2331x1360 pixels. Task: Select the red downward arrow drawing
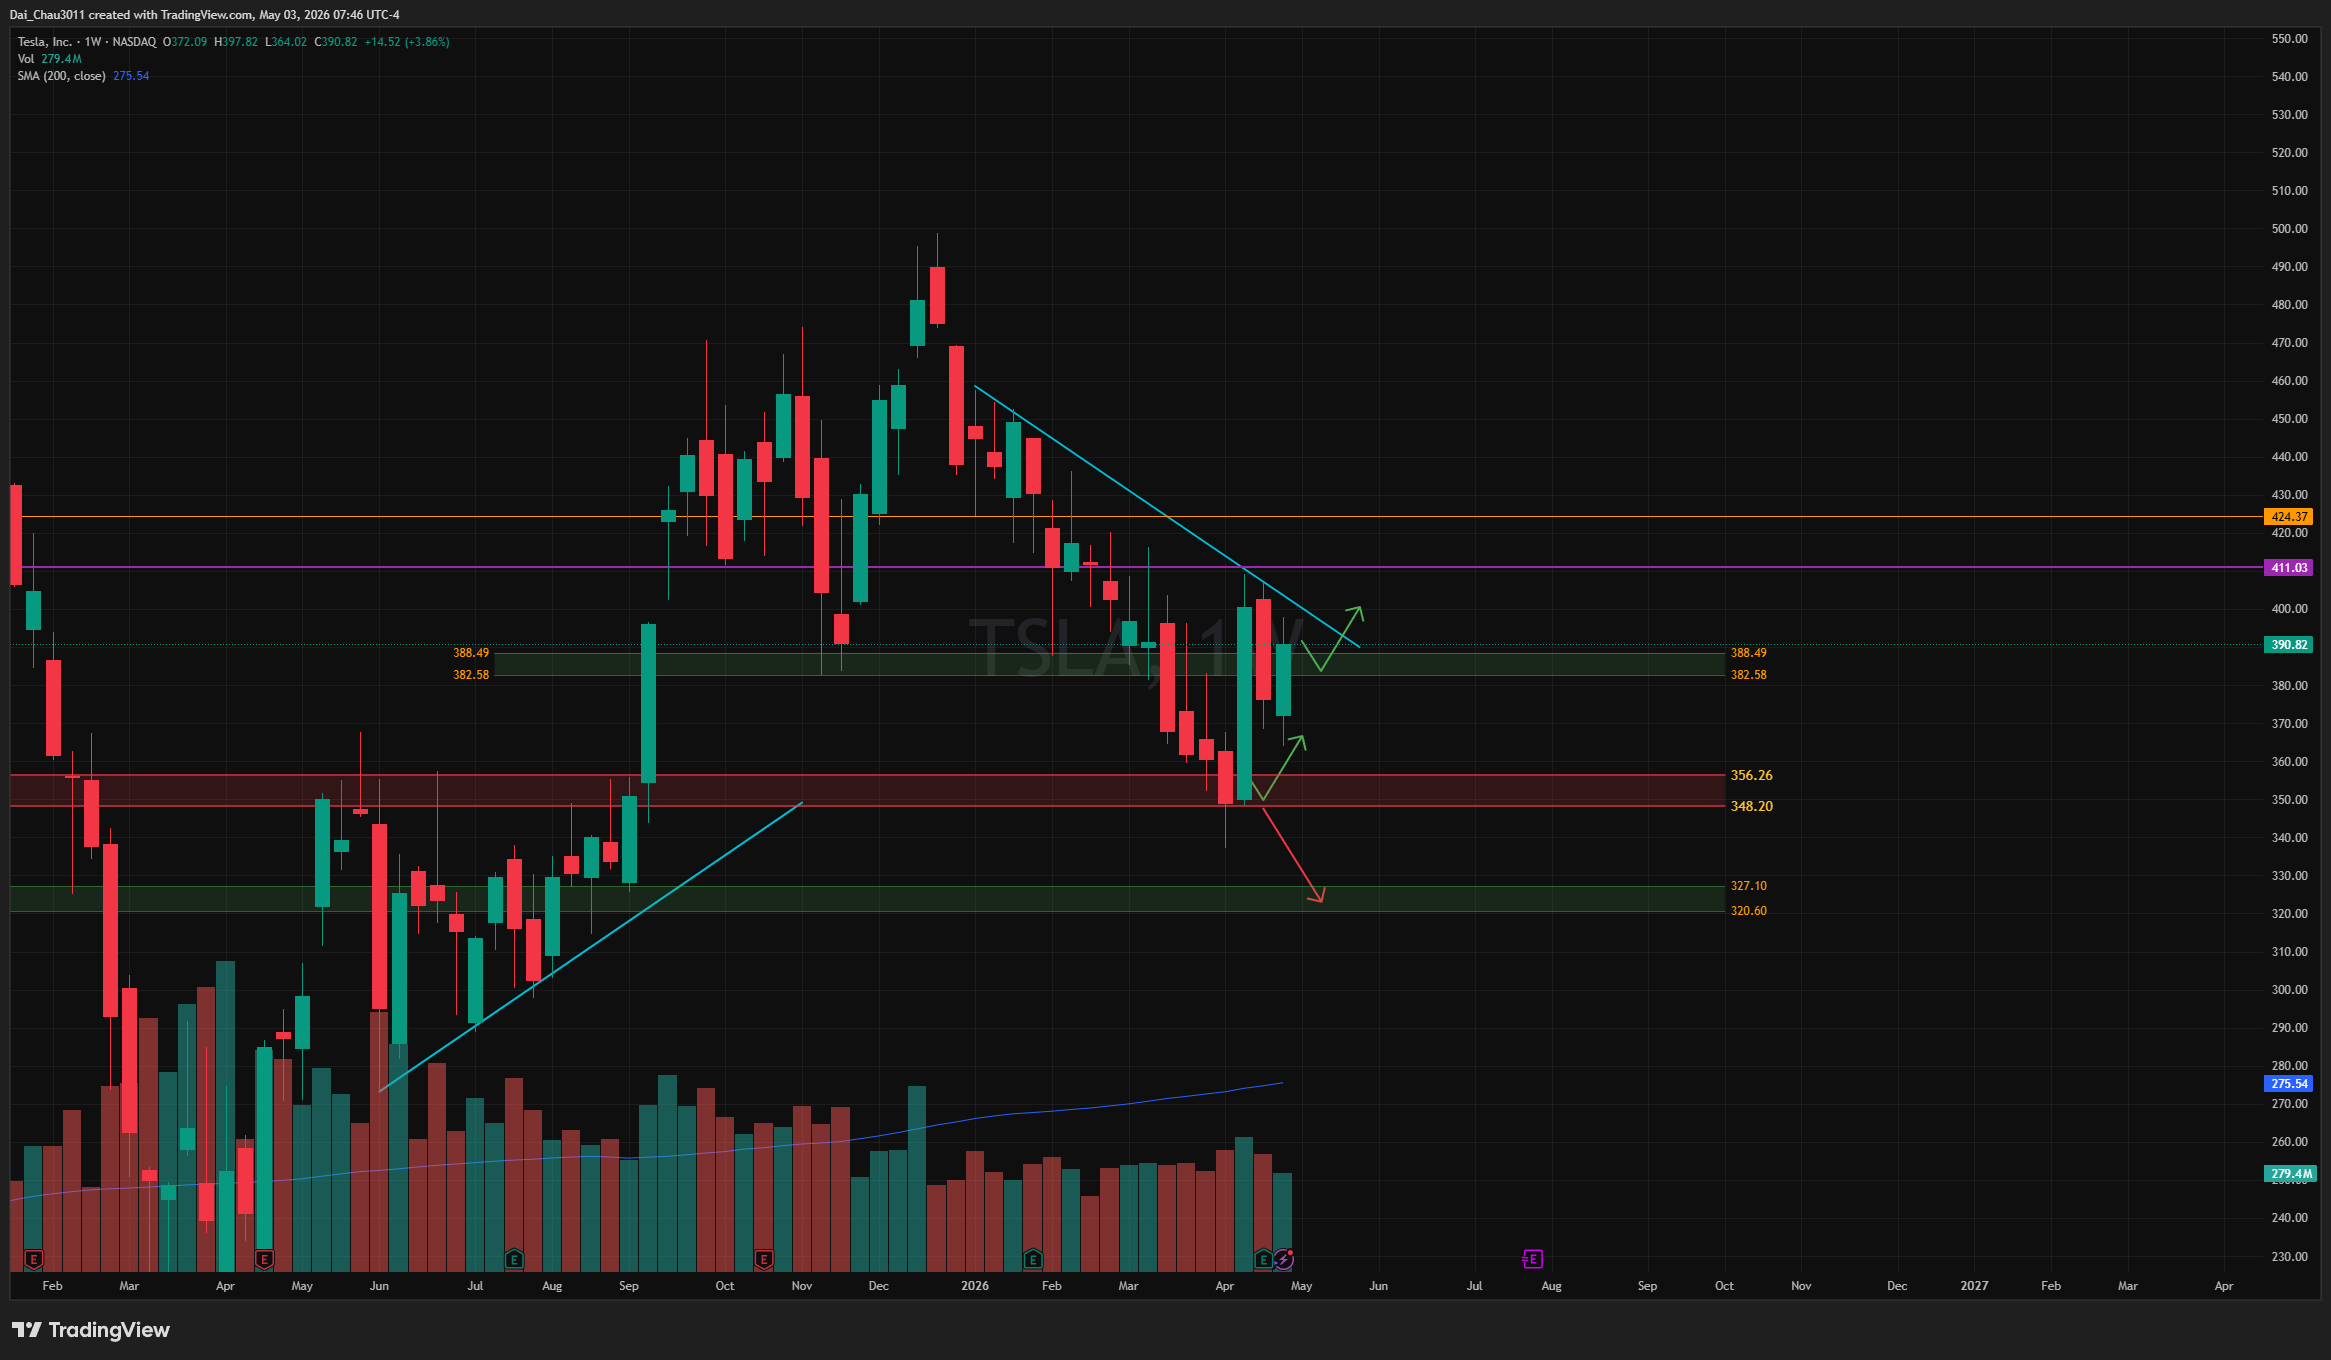tap(1293, 854)
